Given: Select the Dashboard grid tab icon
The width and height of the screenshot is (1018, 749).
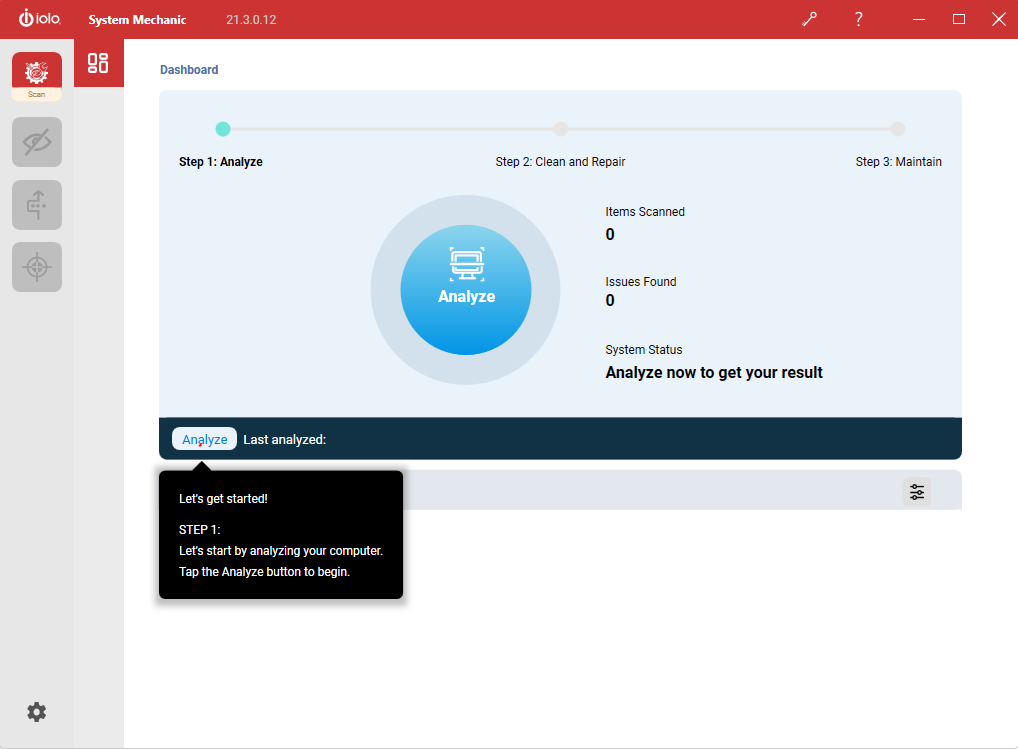Looking at the screenshot, I should coord(98,63).
